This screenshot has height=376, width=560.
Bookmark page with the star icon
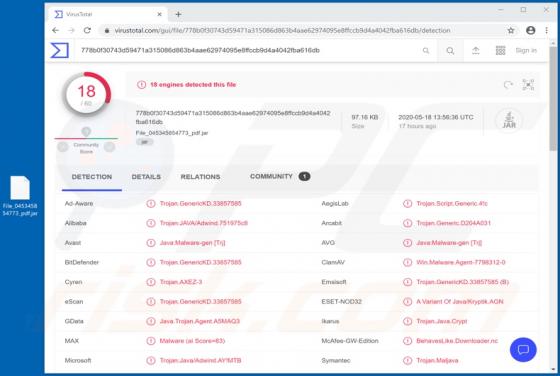point(511,31)
